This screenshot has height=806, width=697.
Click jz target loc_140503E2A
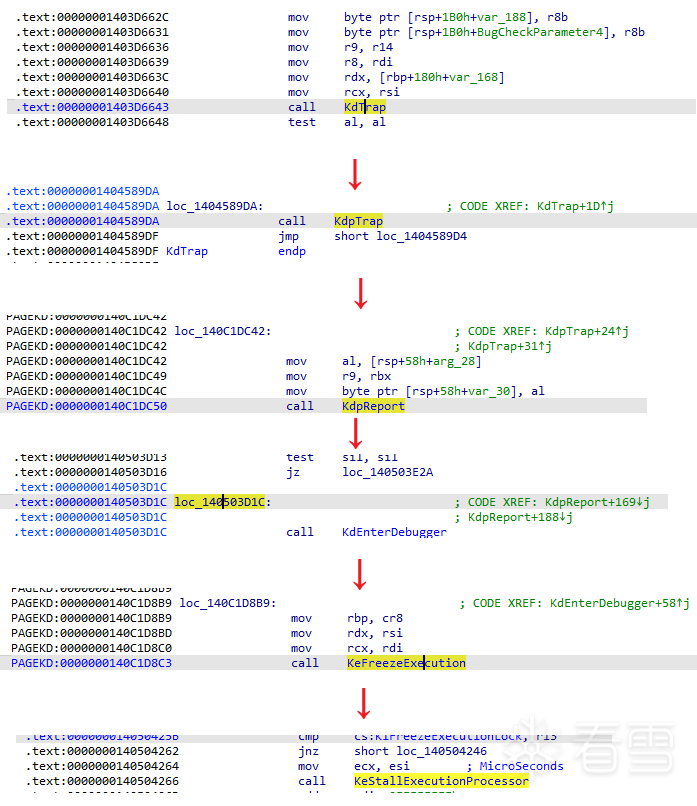388,472
